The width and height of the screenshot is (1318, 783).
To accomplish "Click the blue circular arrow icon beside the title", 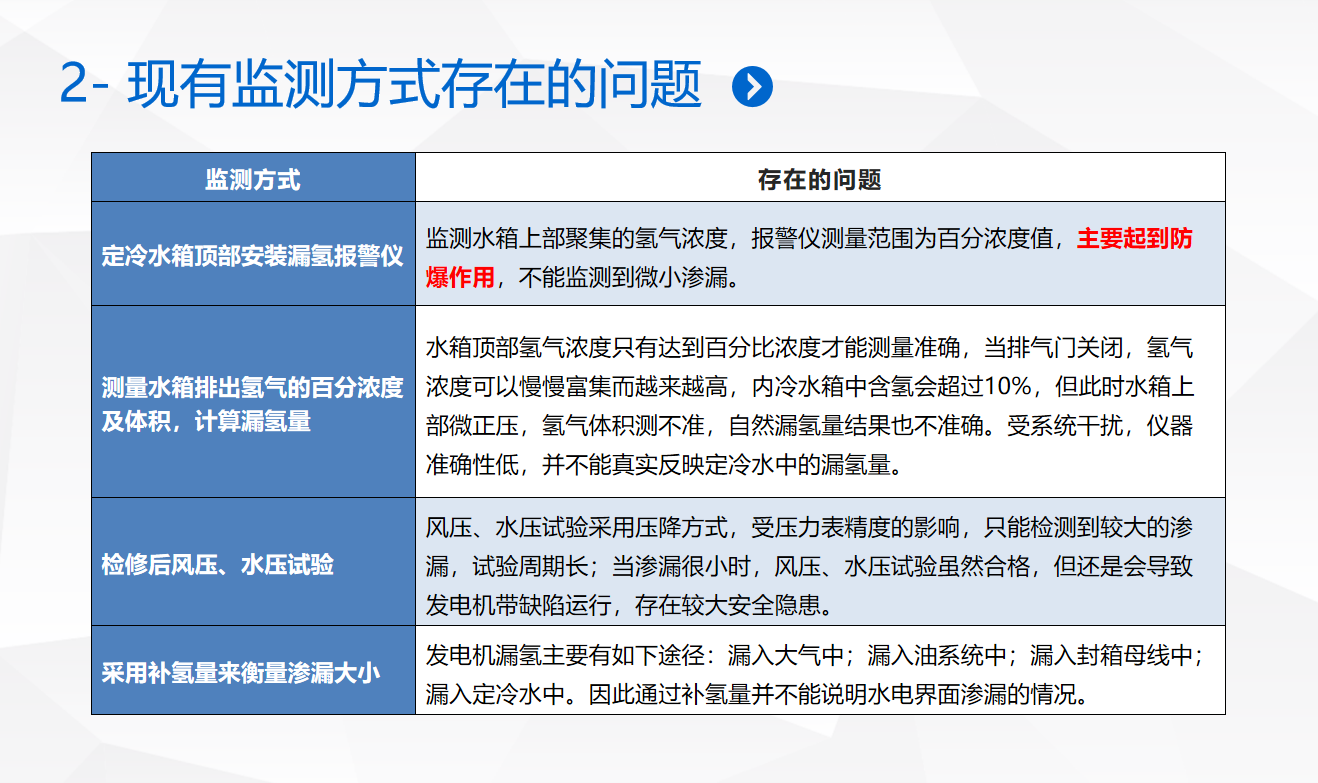I will pyautogui.click(x=752, y=87).
